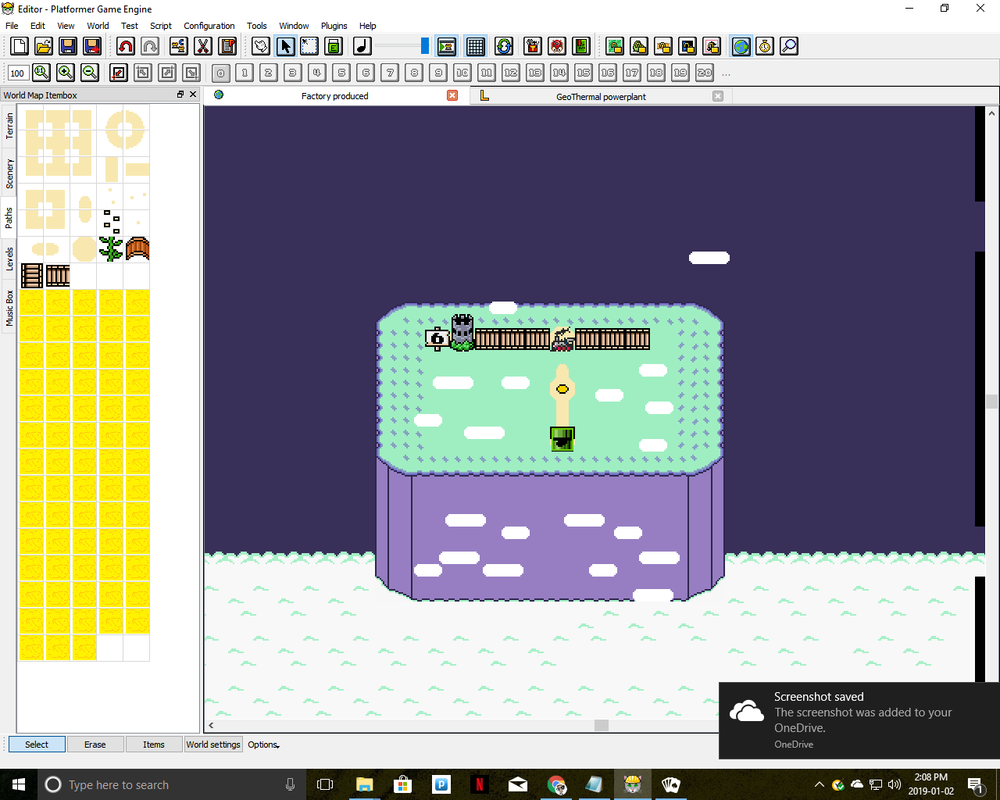
Task: Open the Levels itembox tab
Action: tap(9, 259)
